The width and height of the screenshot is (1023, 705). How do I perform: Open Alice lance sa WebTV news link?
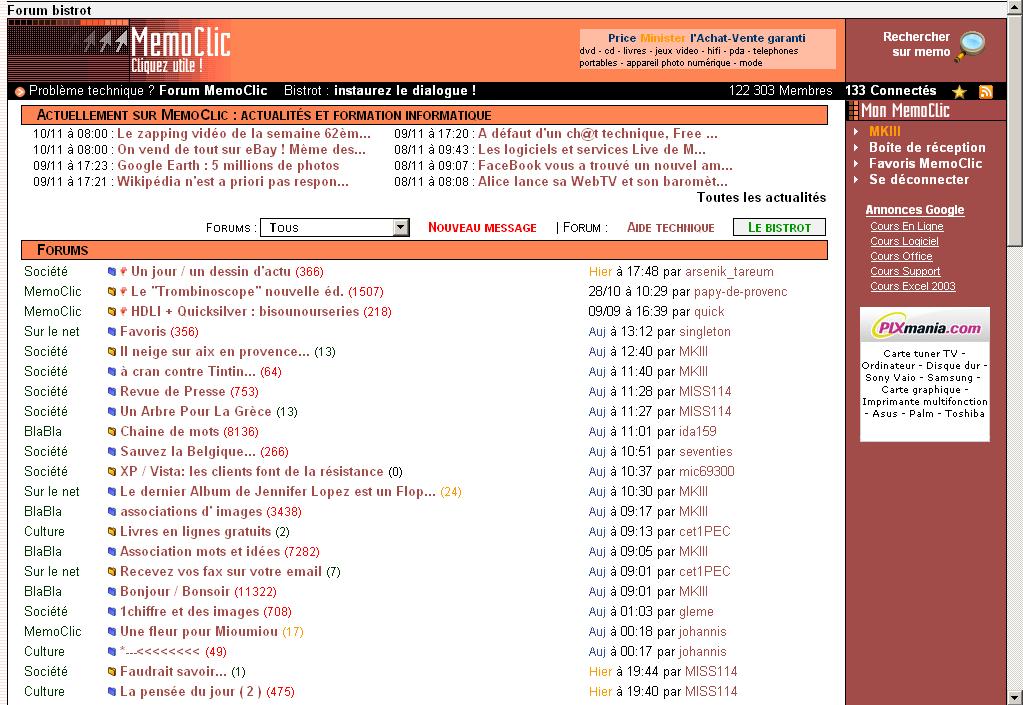pos(603,181)
